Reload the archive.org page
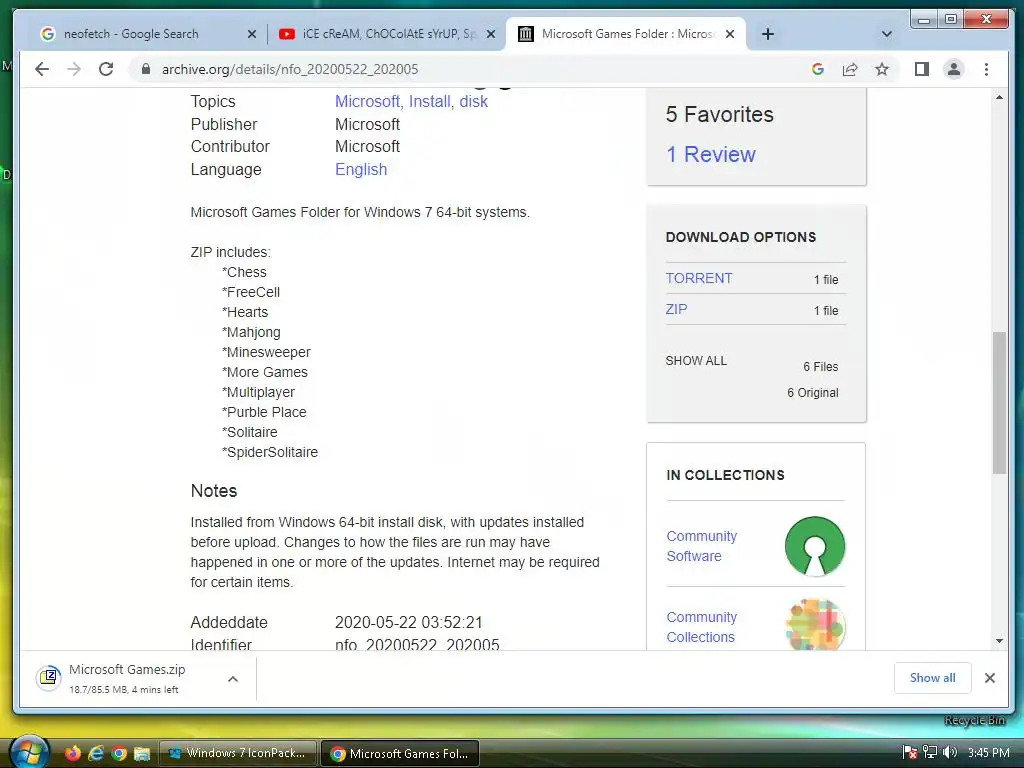This screenshot has width=1024, height=768. click(x=106, y=69)
